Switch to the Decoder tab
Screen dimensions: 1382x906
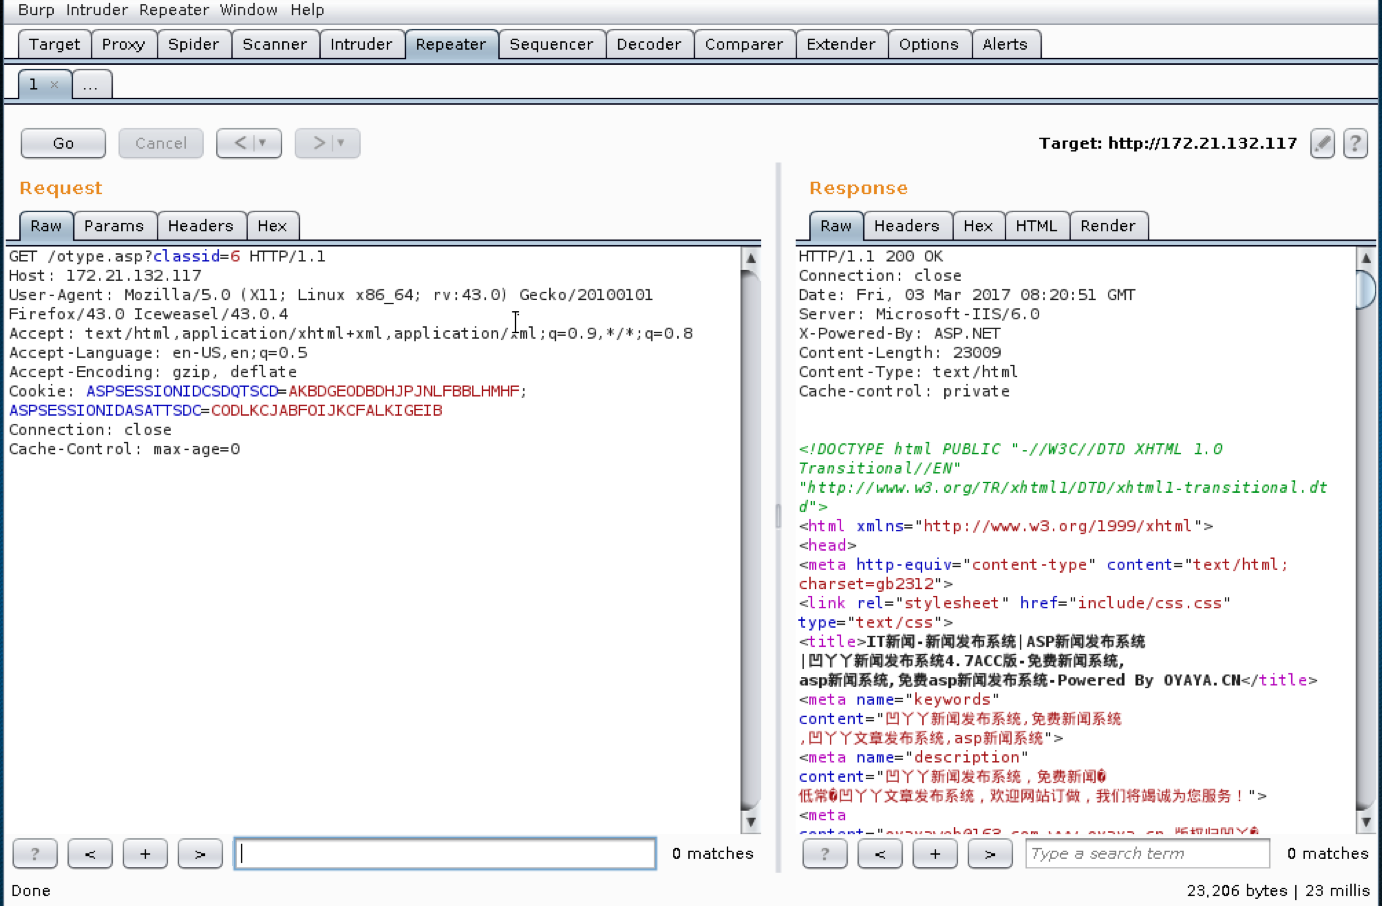coord(649,44)
